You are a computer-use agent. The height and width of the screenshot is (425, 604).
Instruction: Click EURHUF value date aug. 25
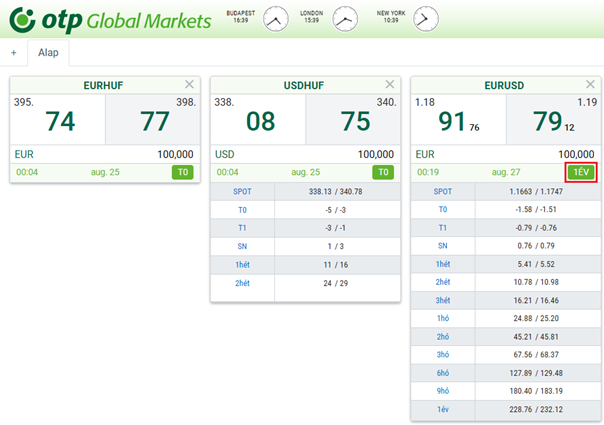point(105,172)
